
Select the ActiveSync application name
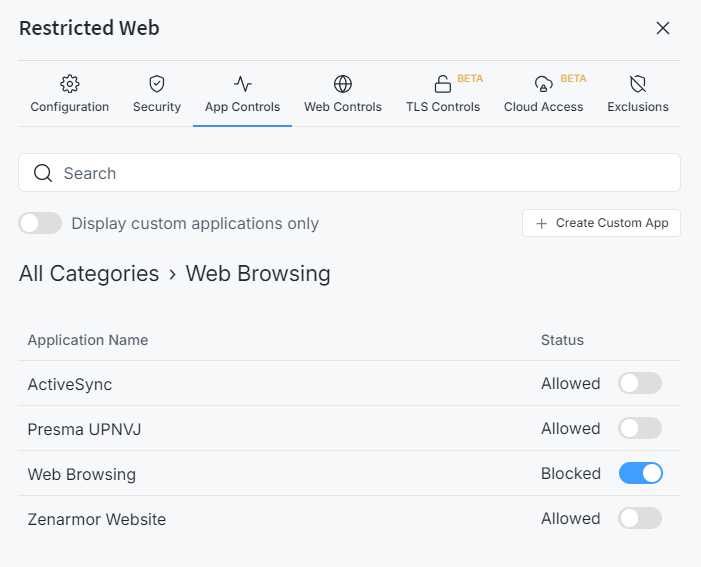tap(70, 385)
